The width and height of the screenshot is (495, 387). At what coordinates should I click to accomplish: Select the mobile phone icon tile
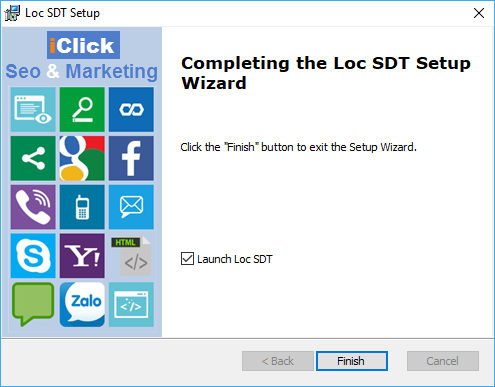[82, 207]
